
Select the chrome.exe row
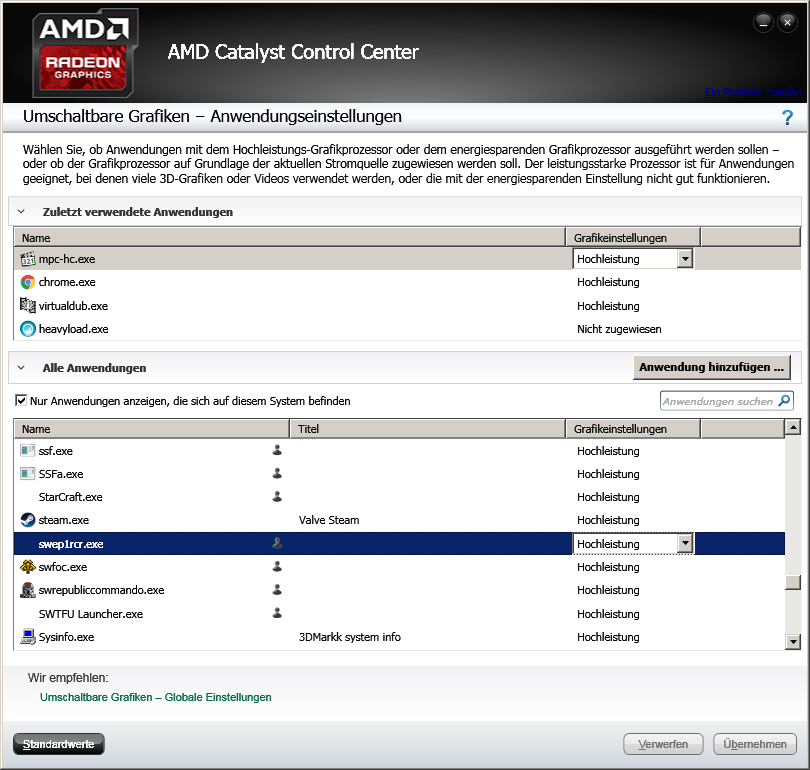point(407,282)
